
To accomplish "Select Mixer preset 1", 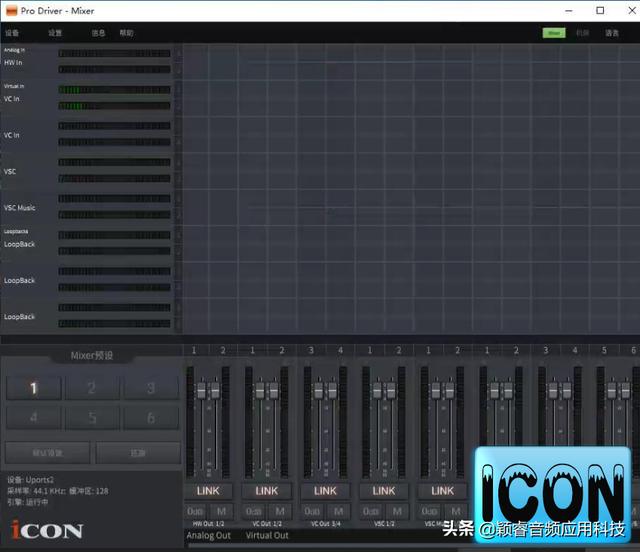I will [x=33, y=389].
